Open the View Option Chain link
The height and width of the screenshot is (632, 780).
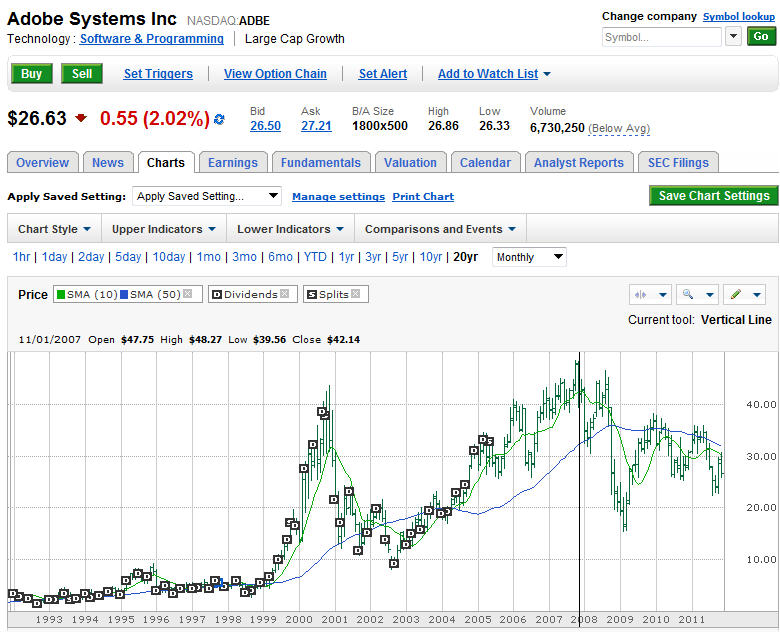[x=275, y=74]
